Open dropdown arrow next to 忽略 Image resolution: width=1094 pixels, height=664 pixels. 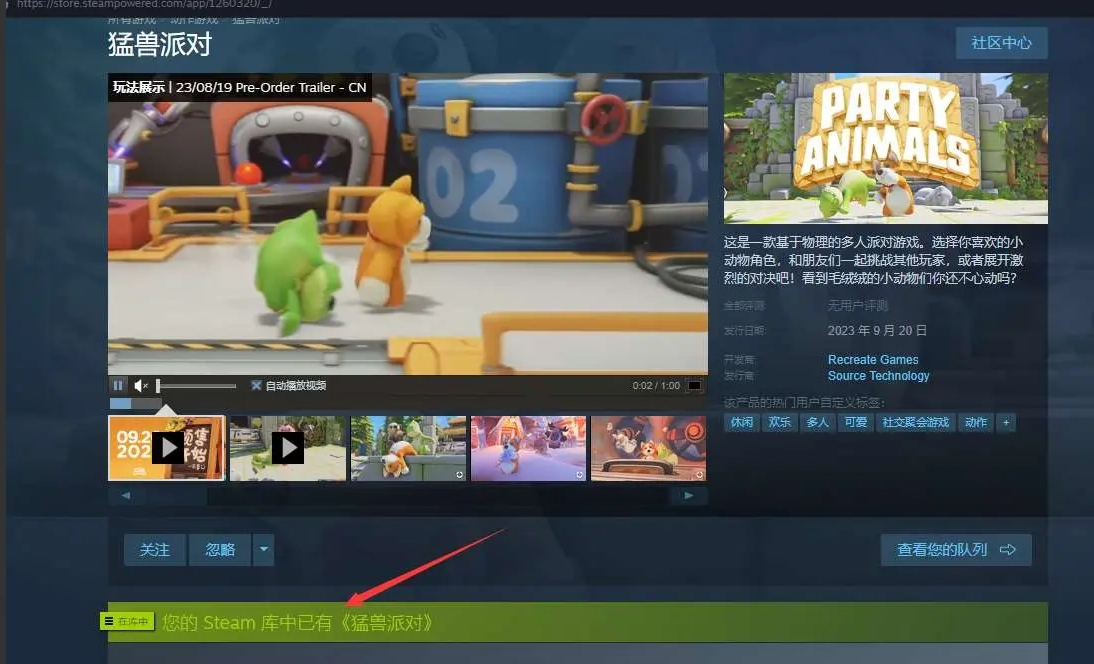(263, 550)
